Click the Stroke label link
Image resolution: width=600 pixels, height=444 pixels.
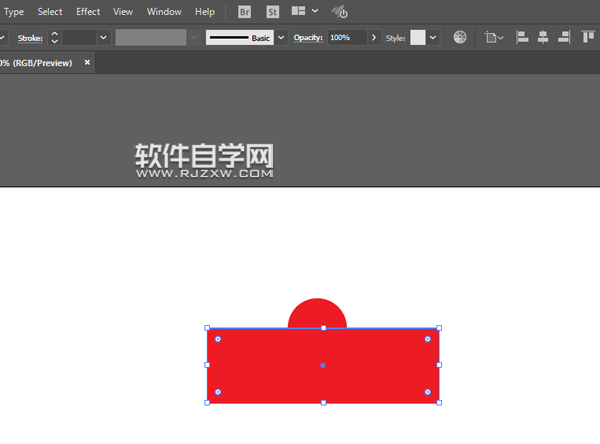[30, 38]
